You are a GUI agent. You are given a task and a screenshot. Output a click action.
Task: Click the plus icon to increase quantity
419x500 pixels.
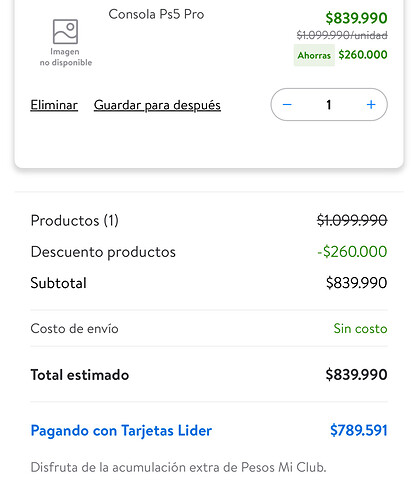pyautogui.click(x=371, y=105)
